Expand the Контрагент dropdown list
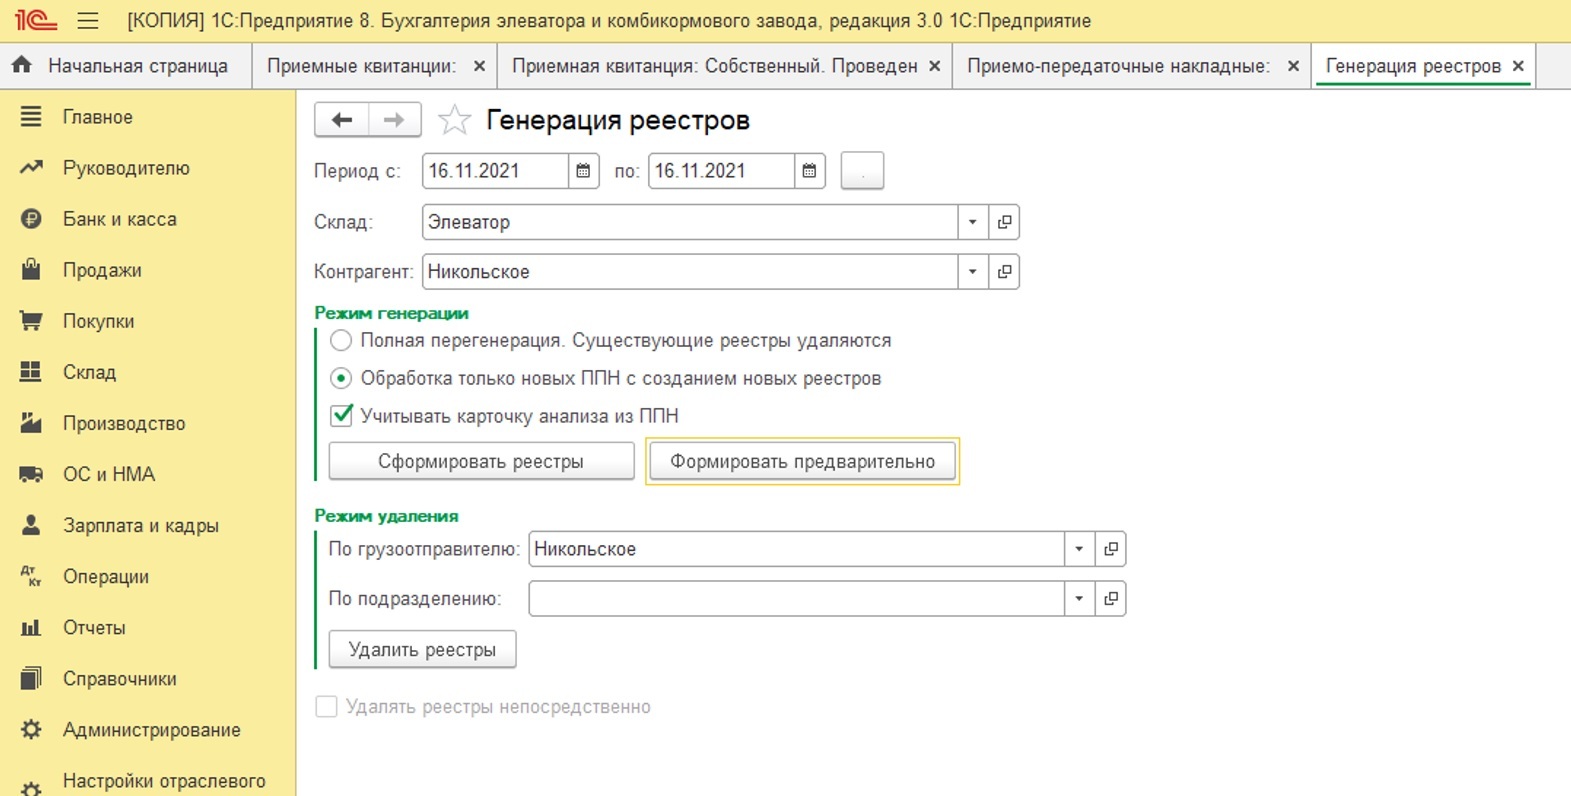 pyautogui.click(x=972, y=272)
